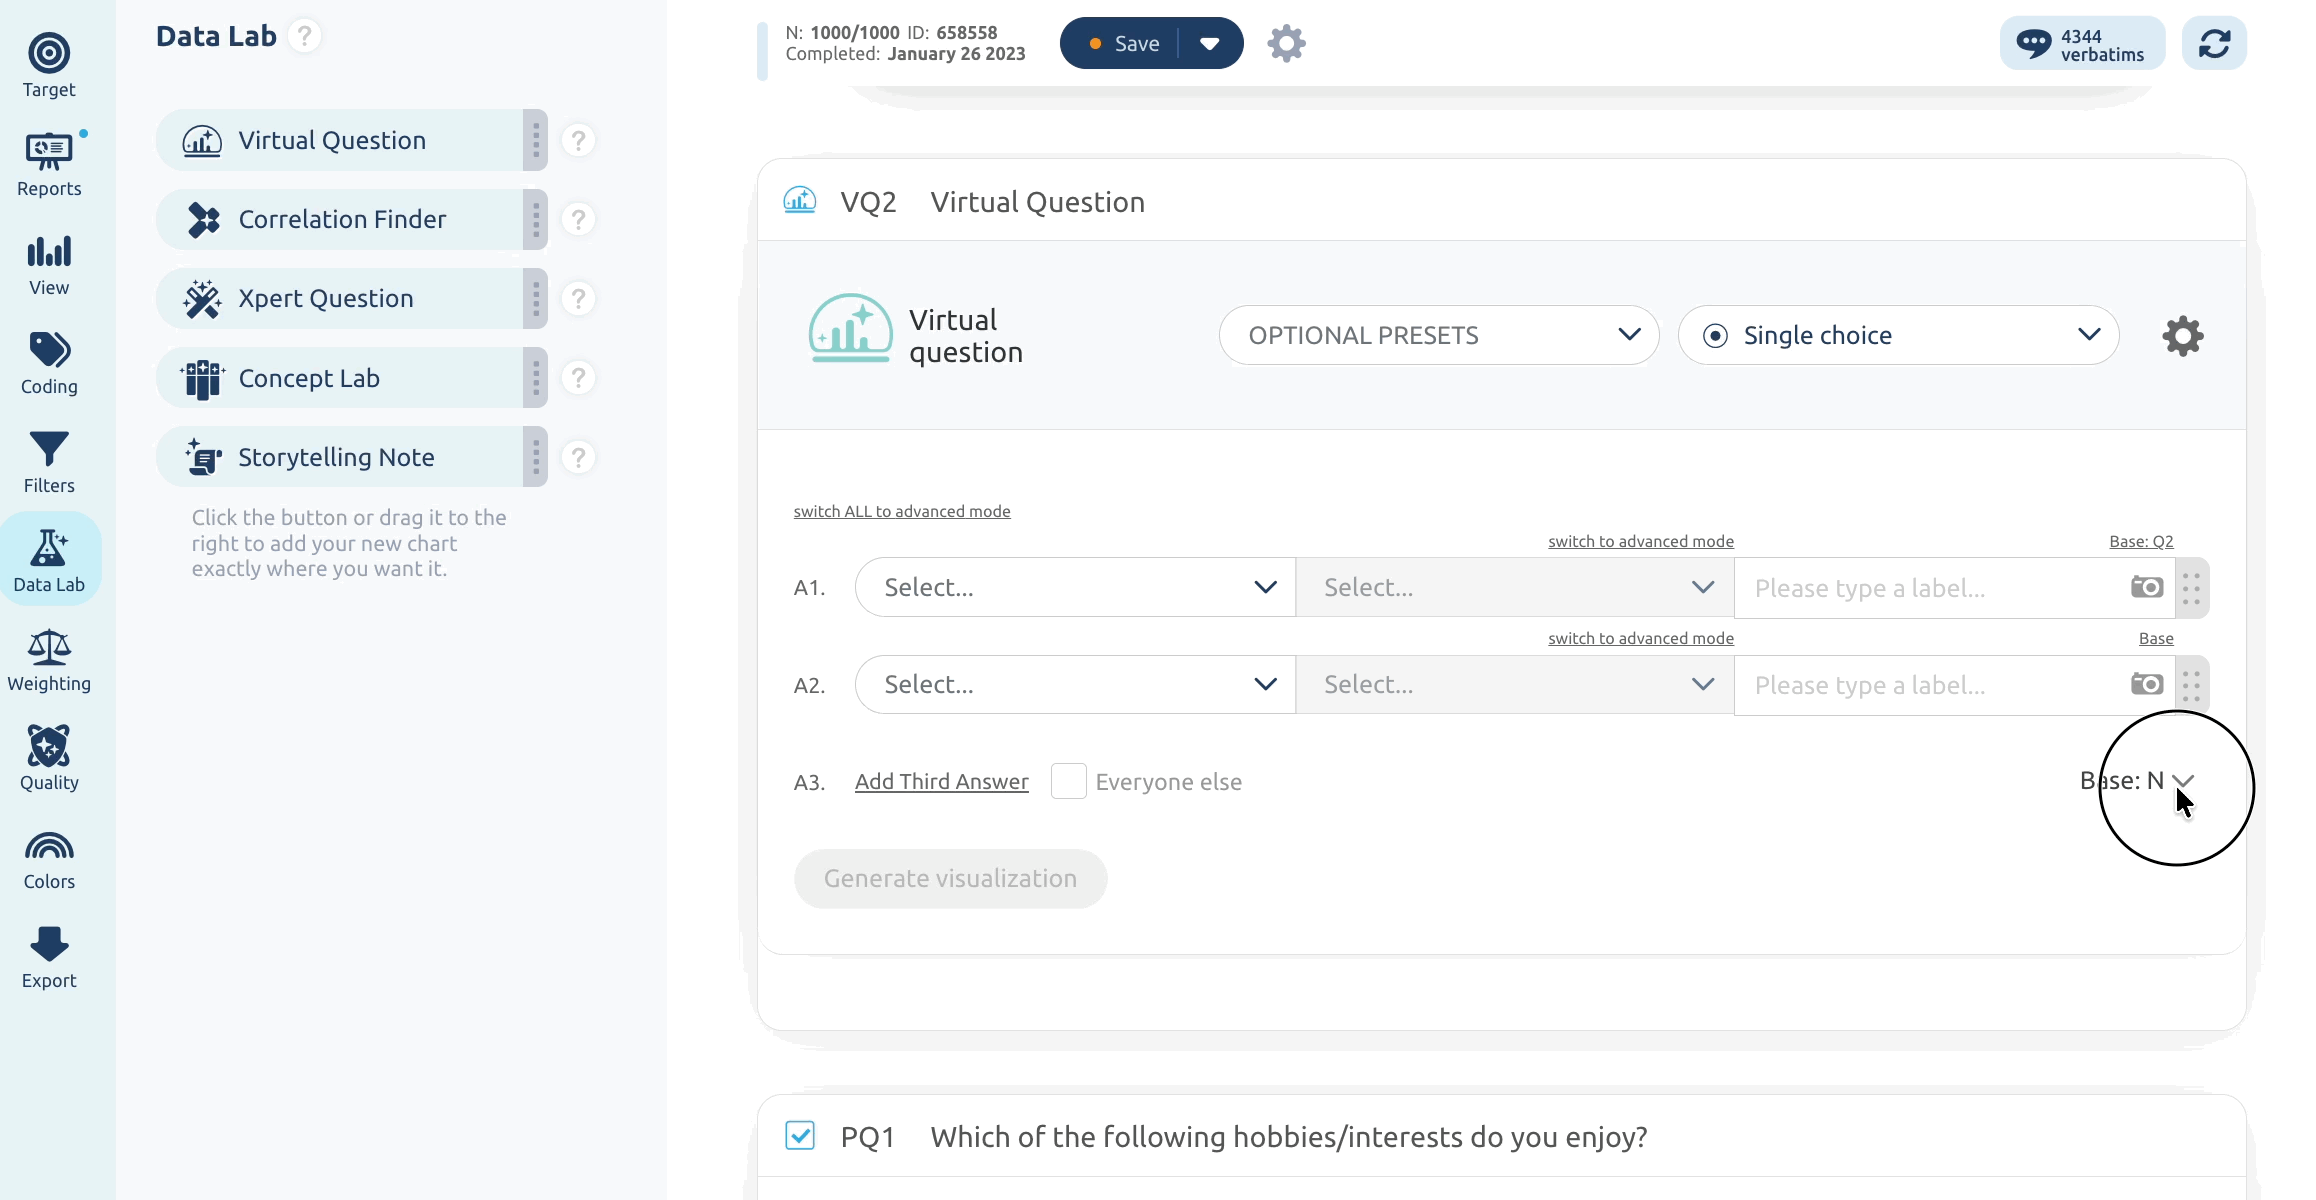The width and height of the screenshot is (2316, 1200).
Task: Open the Reports section
Action: pos(49,165)
